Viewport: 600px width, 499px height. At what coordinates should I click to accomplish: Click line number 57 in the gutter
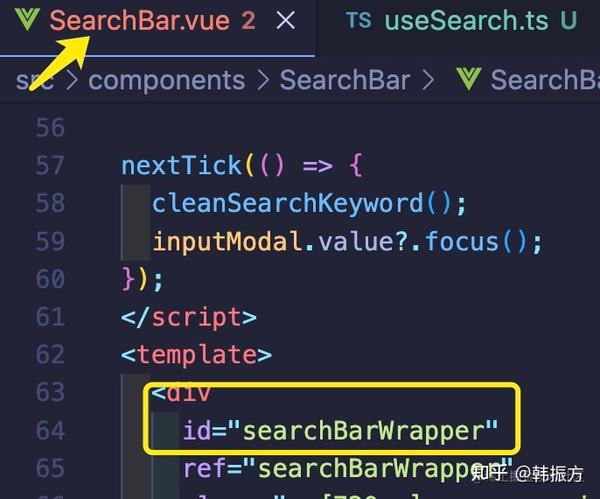click(50, 165)
